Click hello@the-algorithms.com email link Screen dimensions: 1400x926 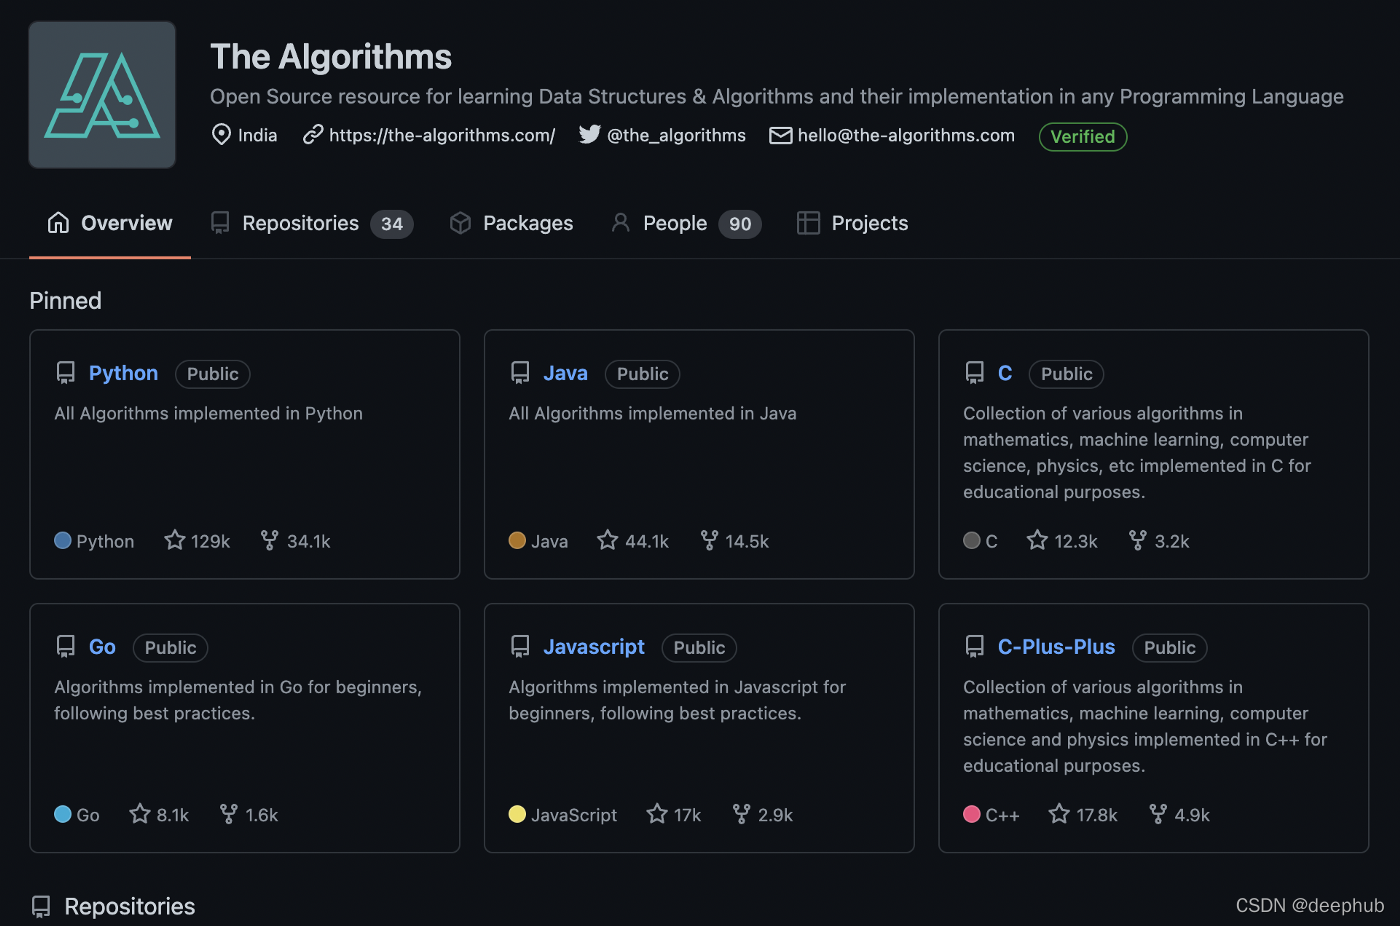pyautogui.click(x=906, y=135)
